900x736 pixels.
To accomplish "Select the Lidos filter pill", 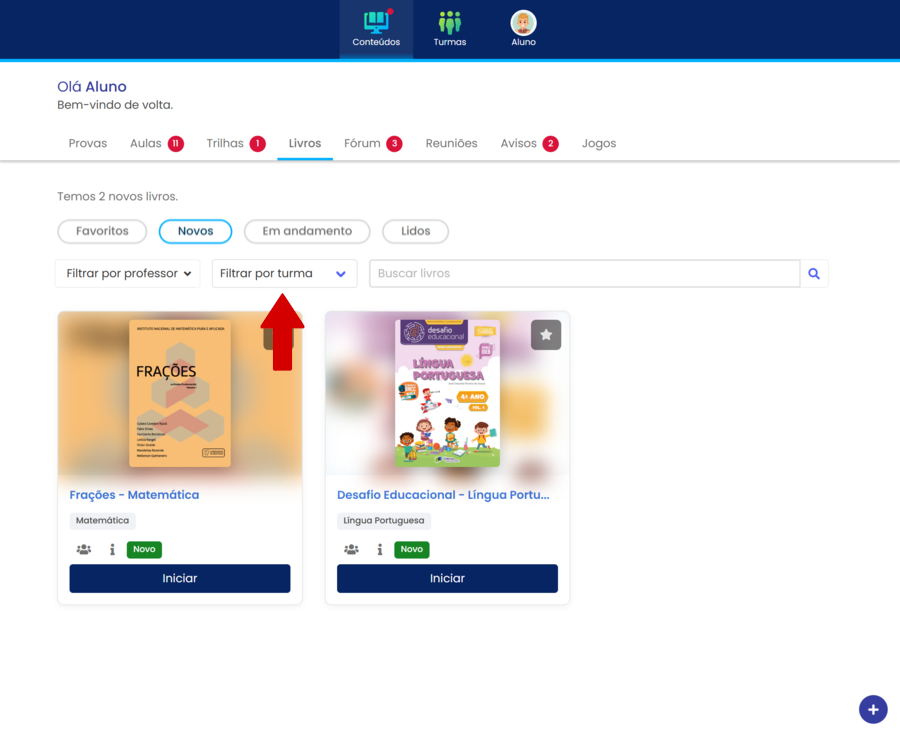I will point(415,231).
